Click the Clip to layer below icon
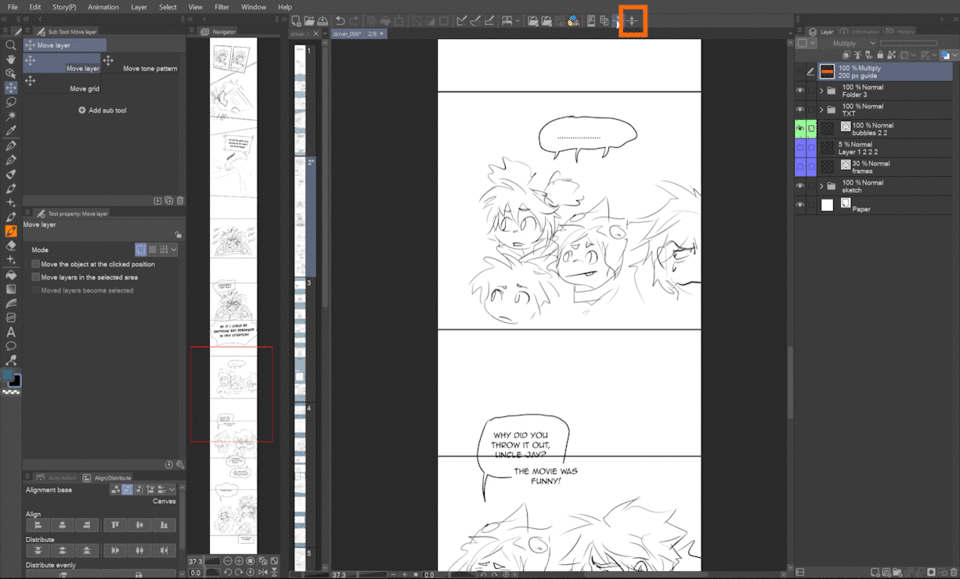Viewport: 960px width, 579px height. click(847, 55)
